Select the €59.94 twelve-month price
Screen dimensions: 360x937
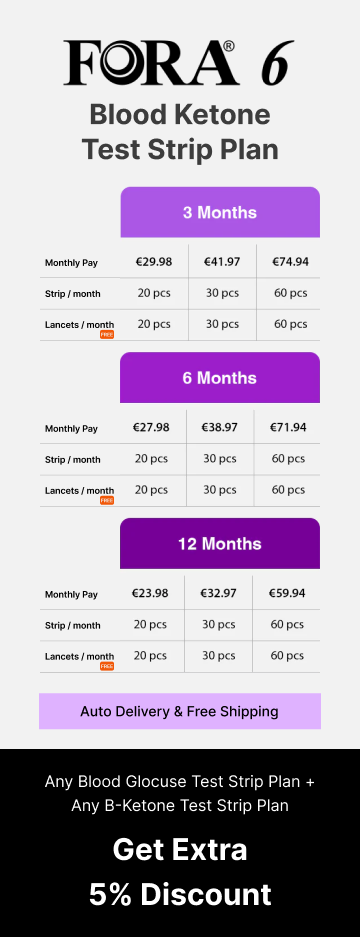pyautogui.click(x=287, y=593)
